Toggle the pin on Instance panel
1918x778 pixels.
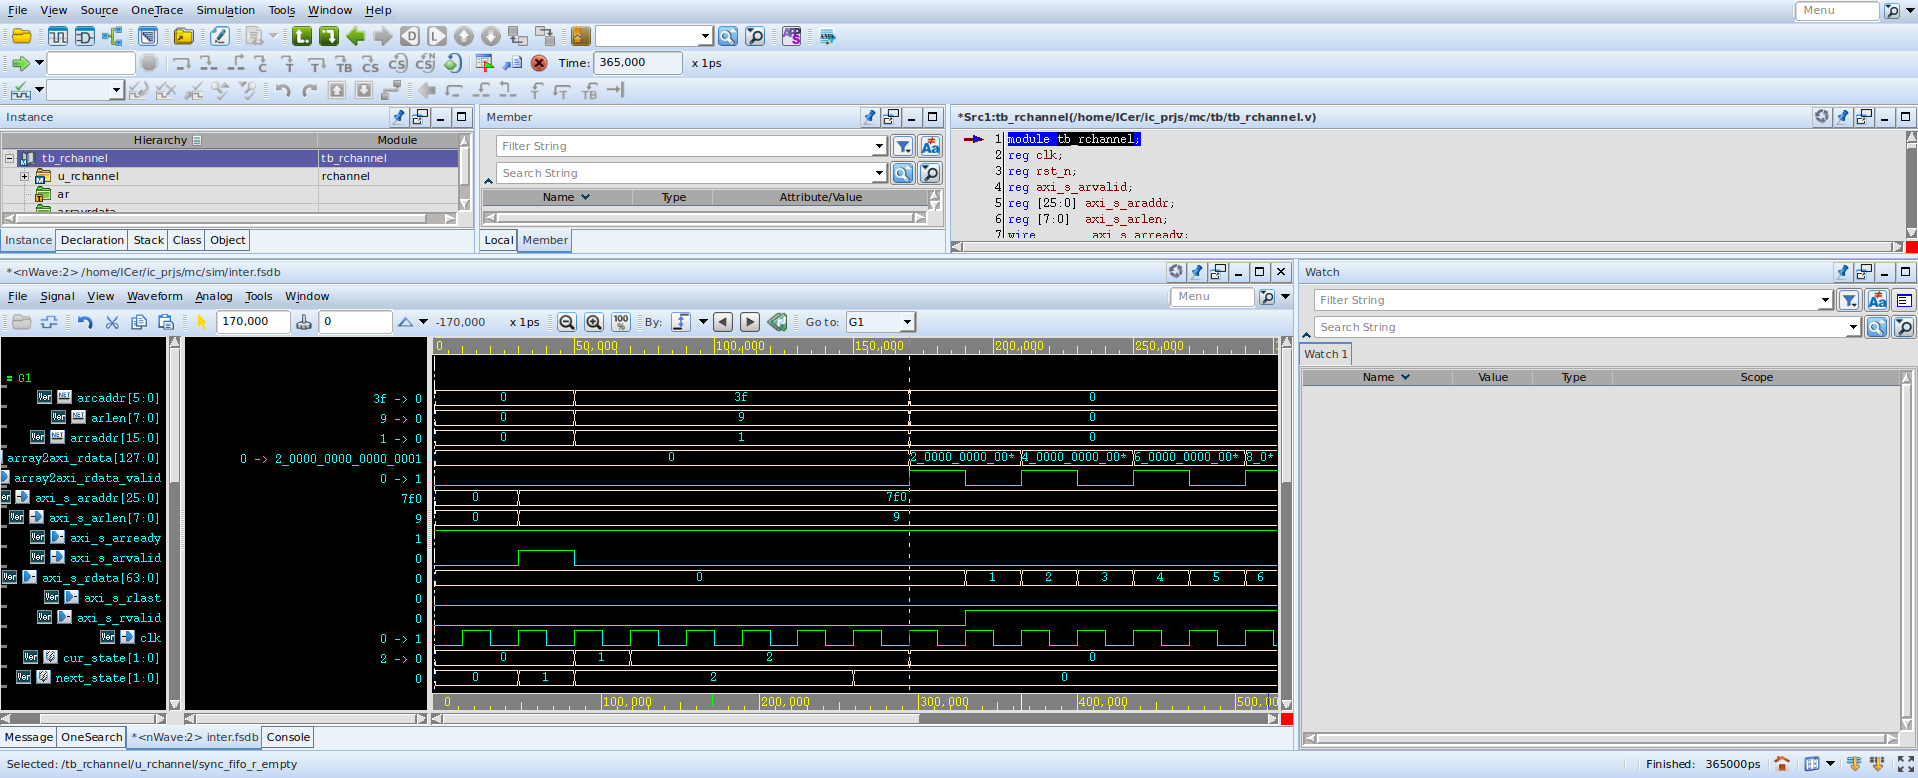point(399,117)
